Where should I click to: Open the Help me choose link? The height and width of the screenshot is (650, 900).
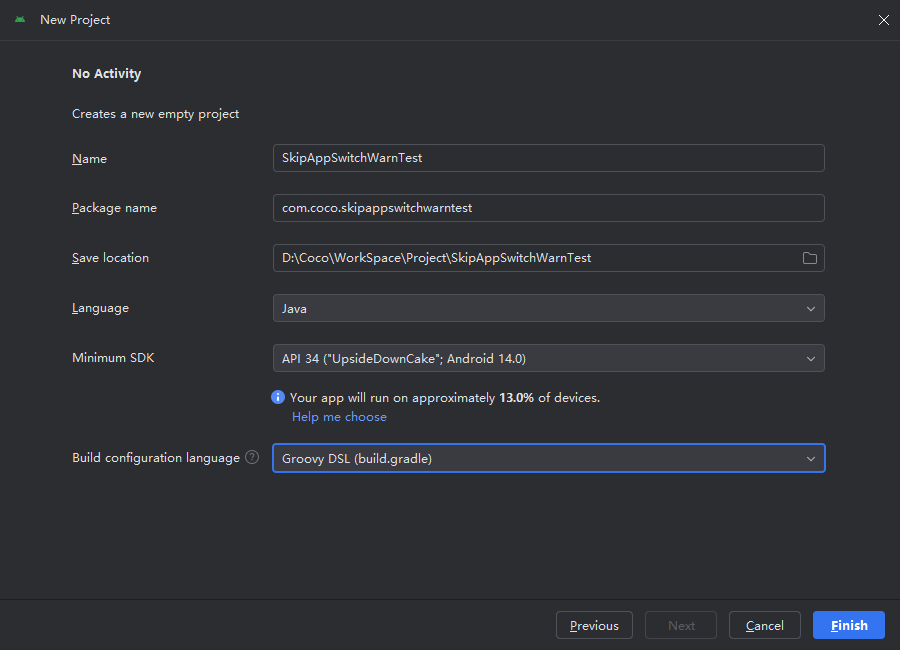[339, 417]
